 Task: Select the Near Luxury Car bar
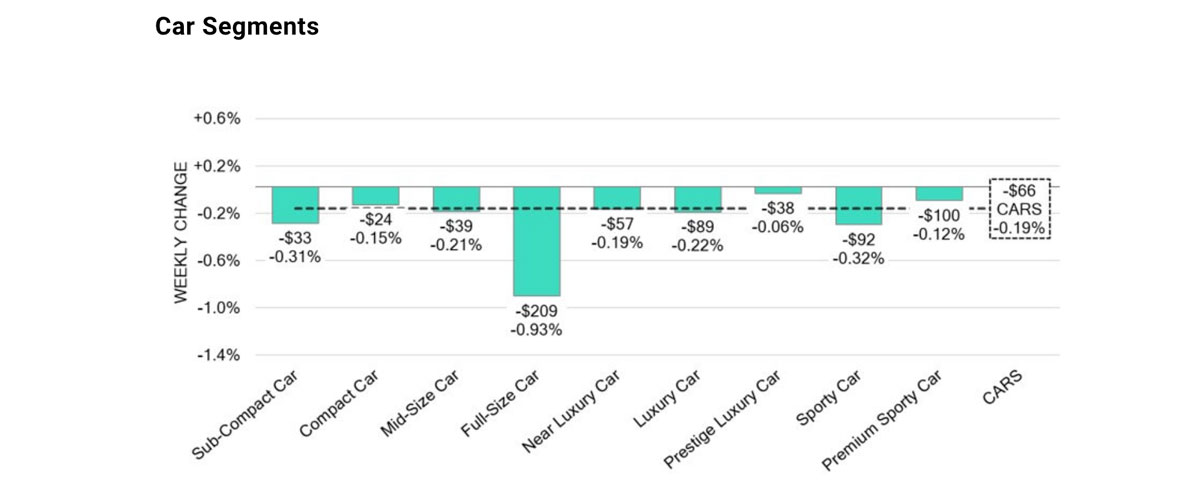617,198
